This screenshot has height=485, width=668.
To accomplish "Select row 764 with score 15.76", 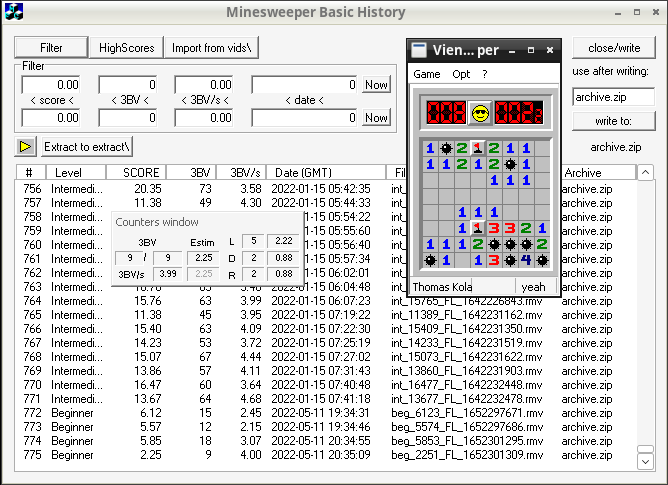I will tap(326, 300).
